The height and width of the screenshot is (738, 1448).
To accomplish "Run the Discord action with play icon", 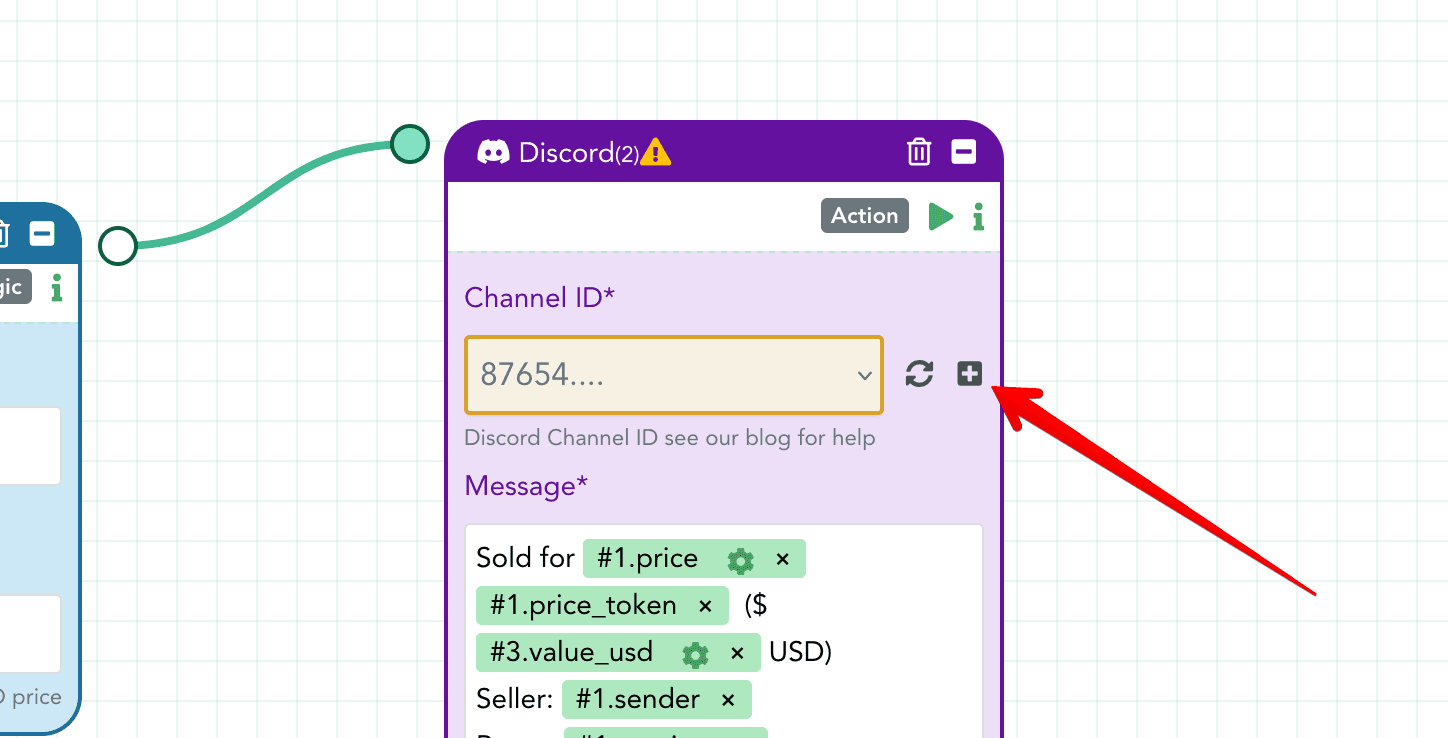I will (x=940, y=216).
